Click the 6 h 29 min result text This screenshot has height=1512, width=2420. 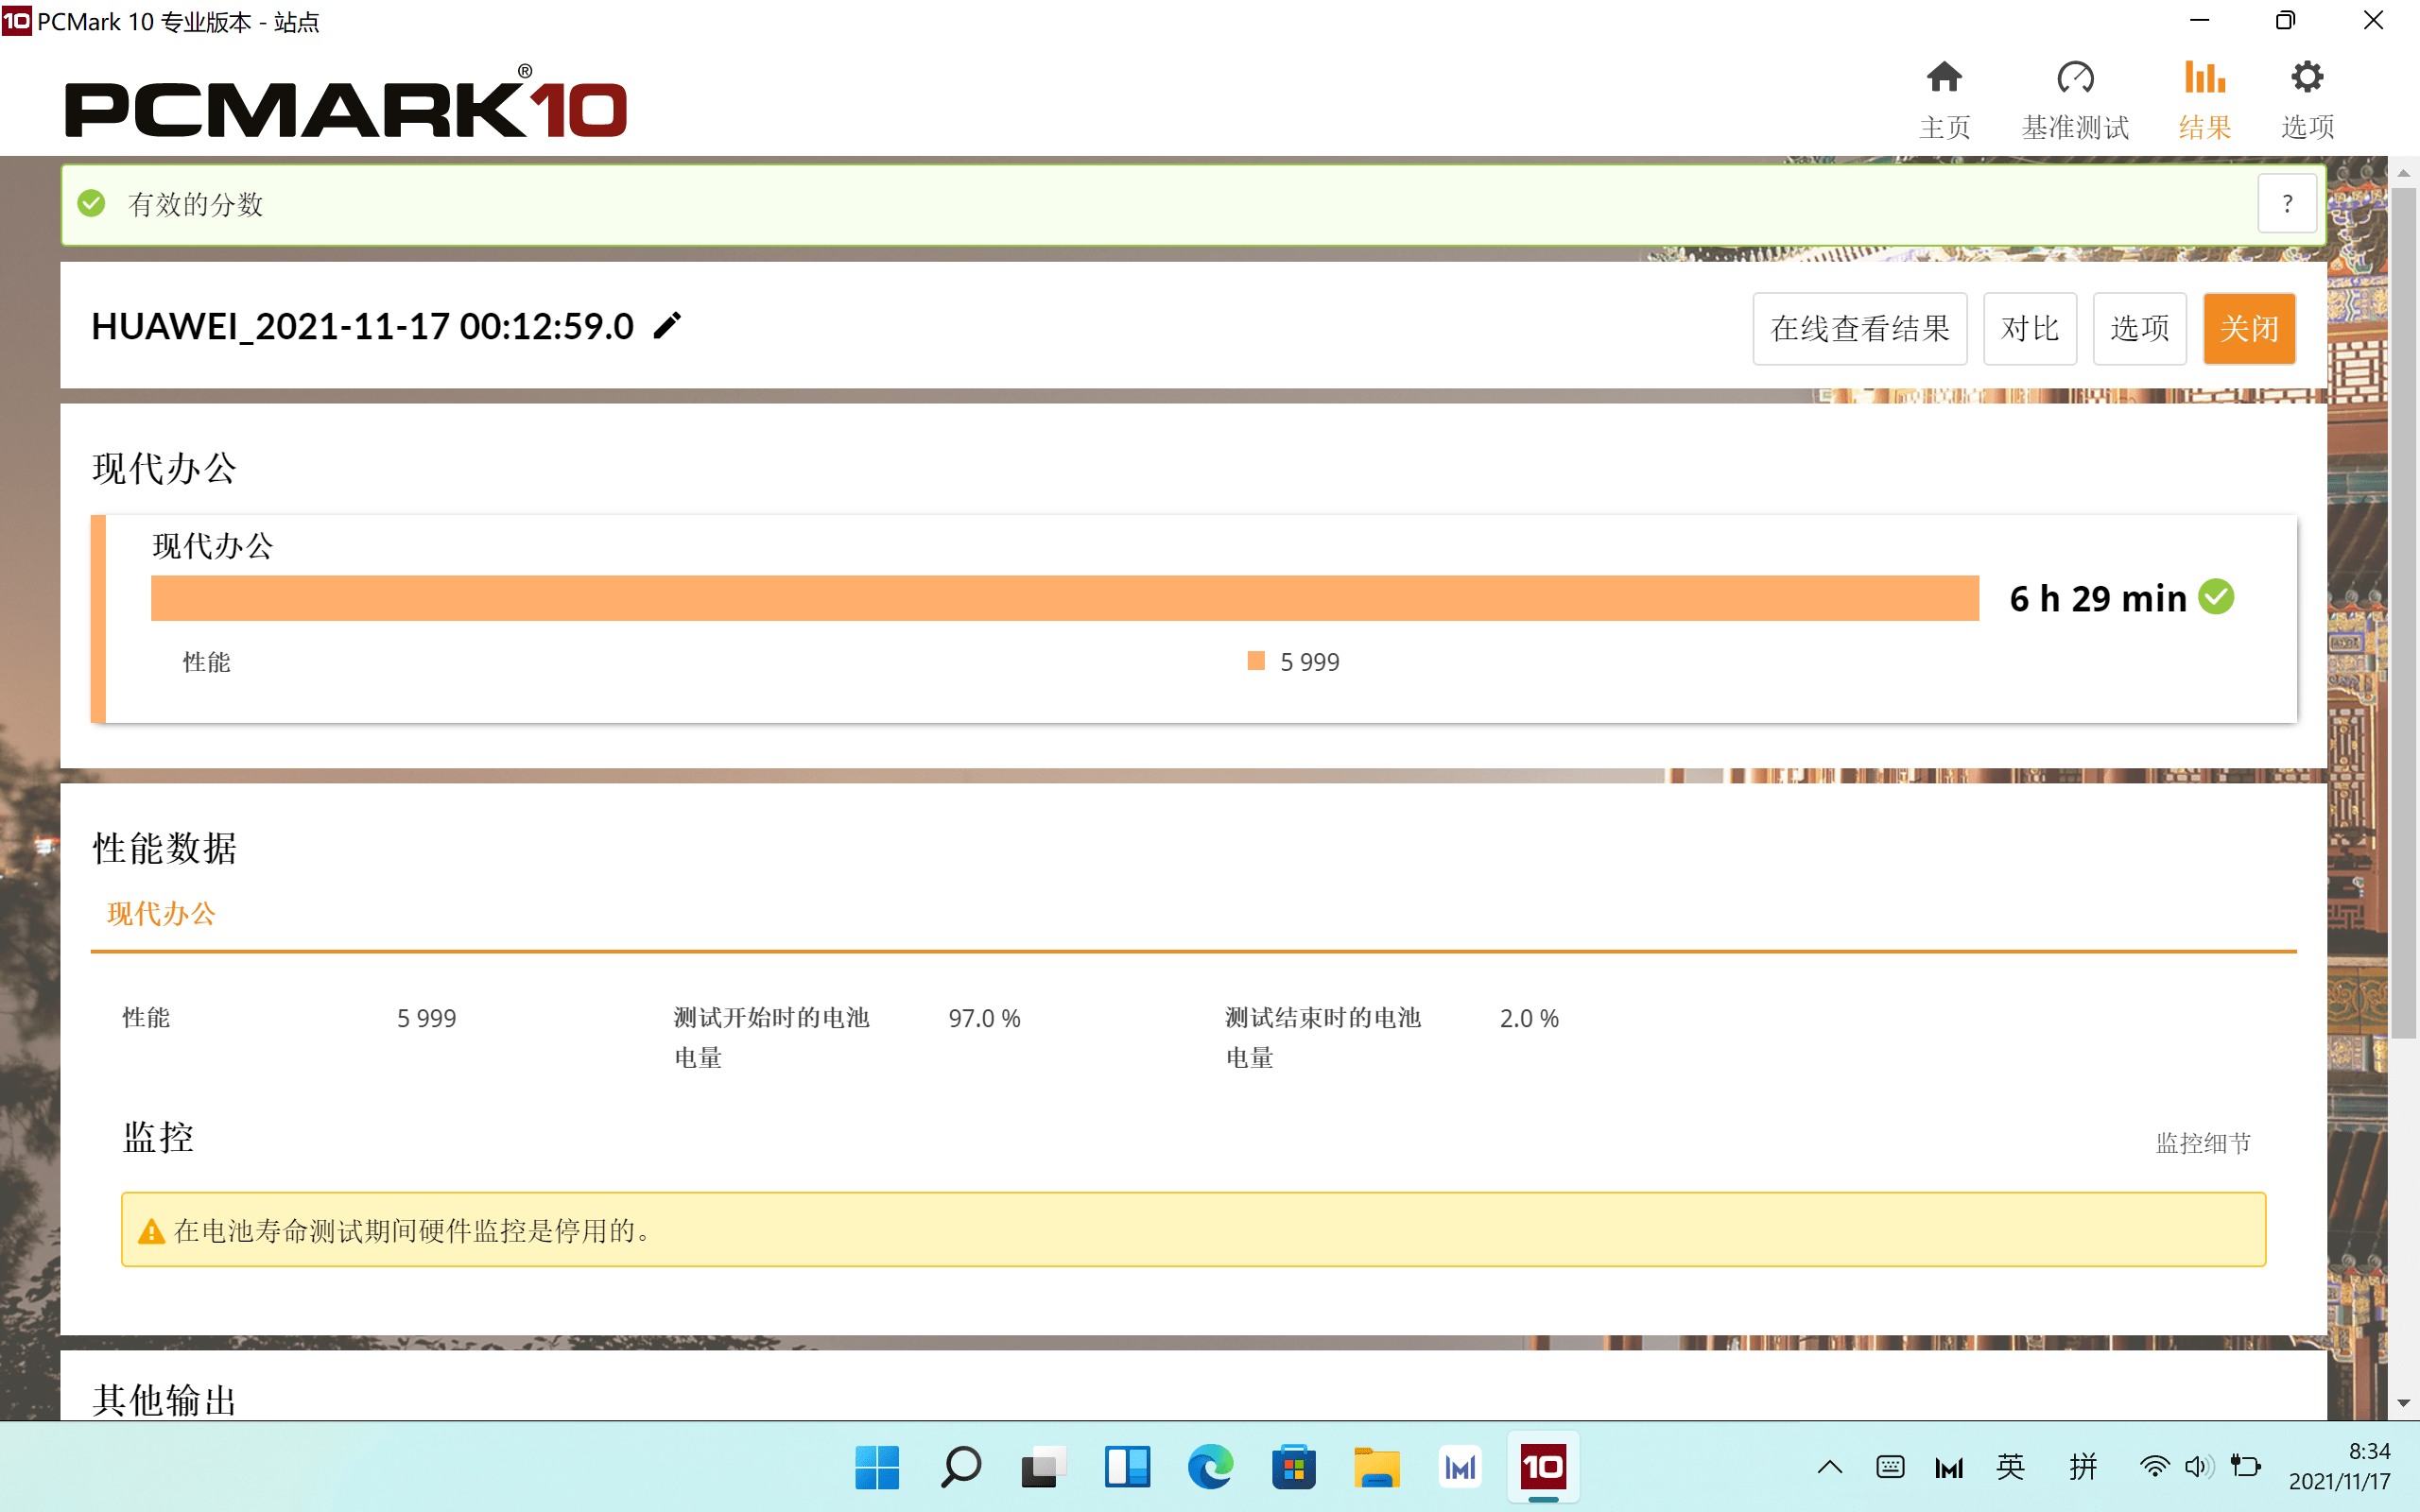pos(2098,598)
